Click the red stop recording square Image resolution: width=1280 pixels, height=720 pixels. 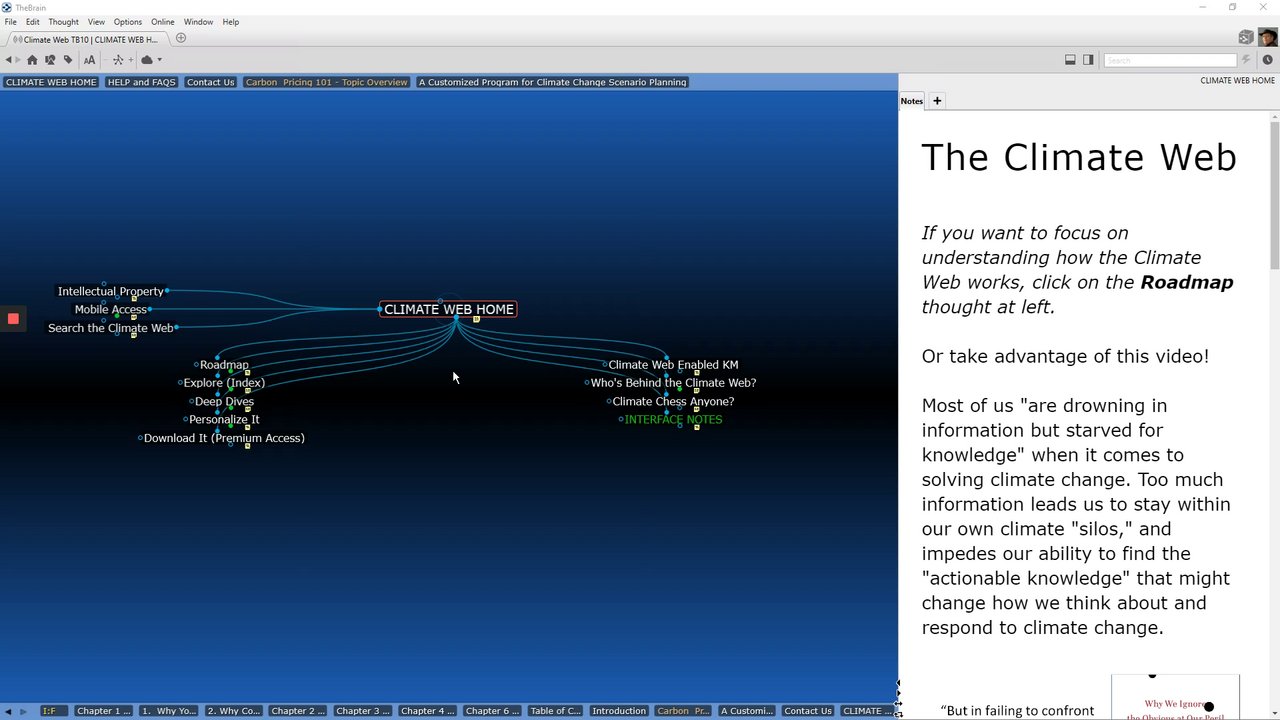click(x=13, y=319)
